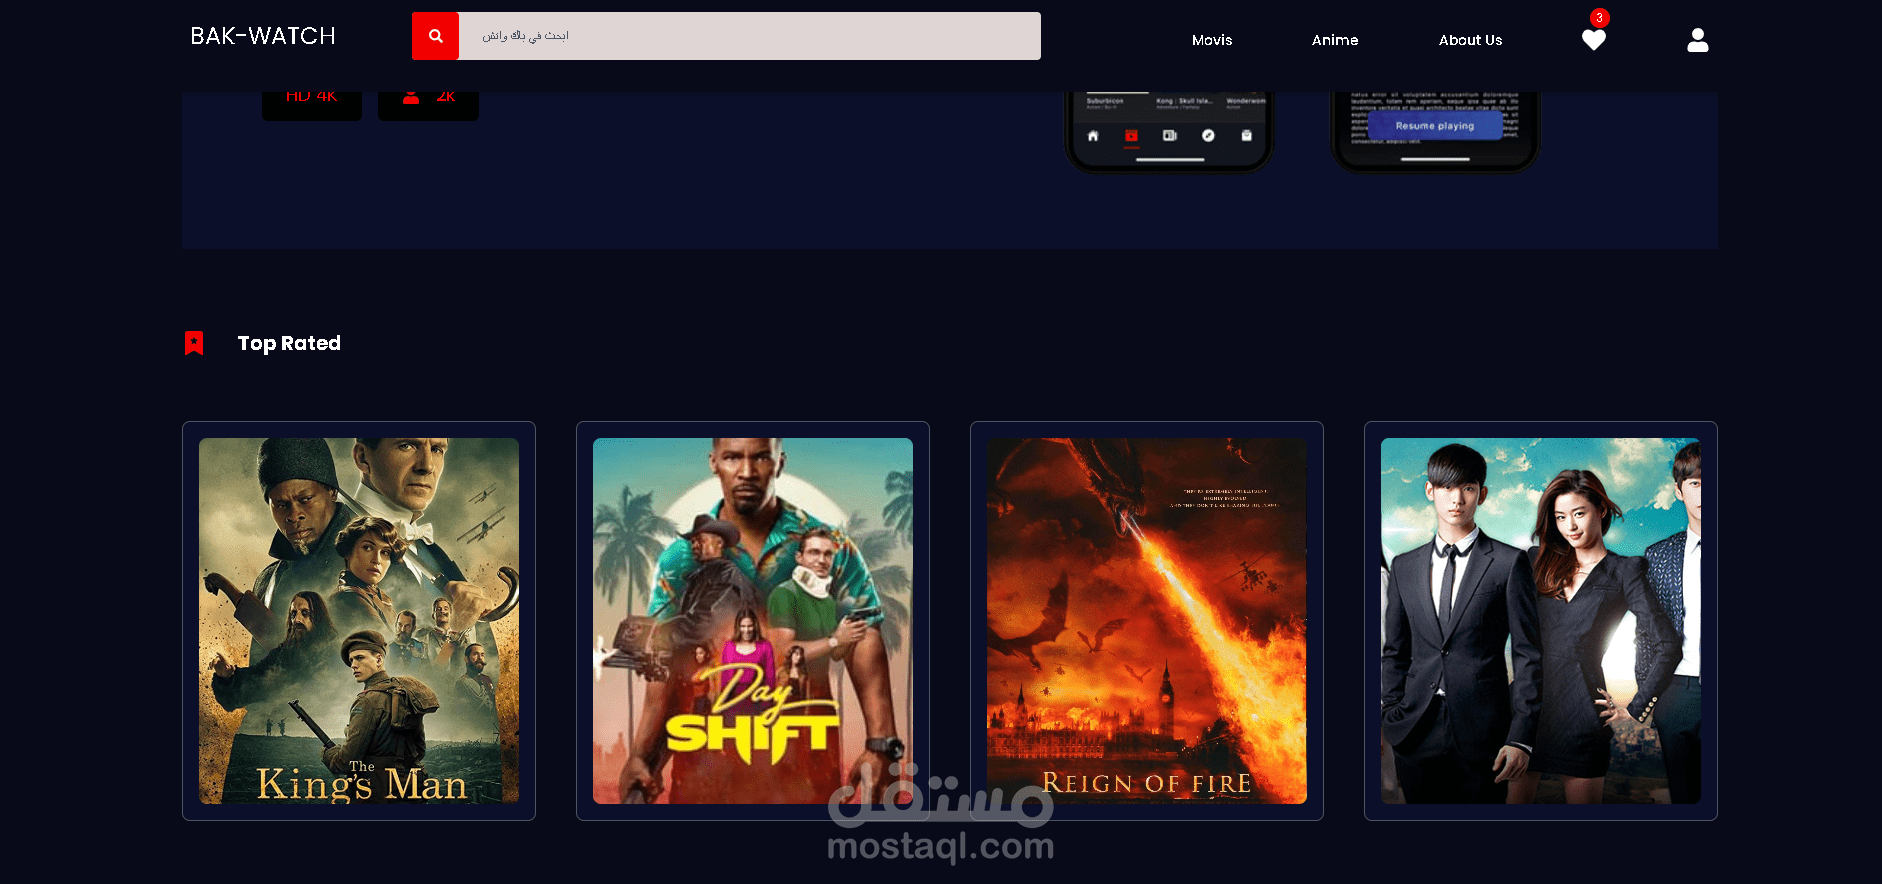The width and height of the screenshot is (1882, 884).
Task: Click the Top Rated bookmark icon
Action: click(x=194, y=343)
